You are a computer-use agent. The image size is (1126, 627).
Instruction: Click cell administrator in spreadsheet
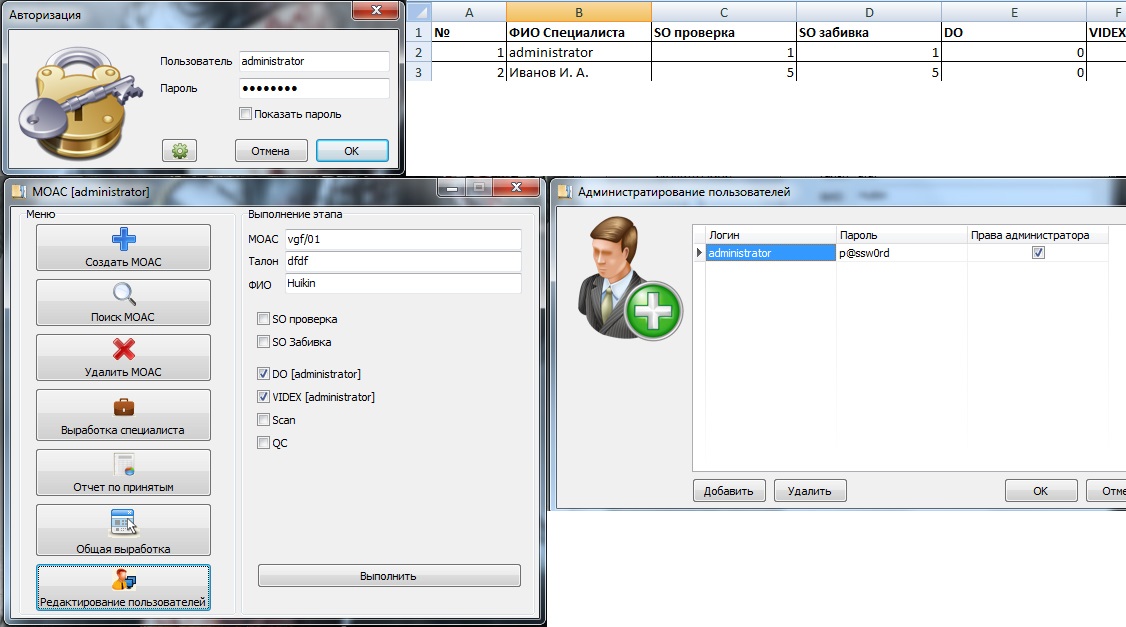pyautogui.click(x=579, y=52)
